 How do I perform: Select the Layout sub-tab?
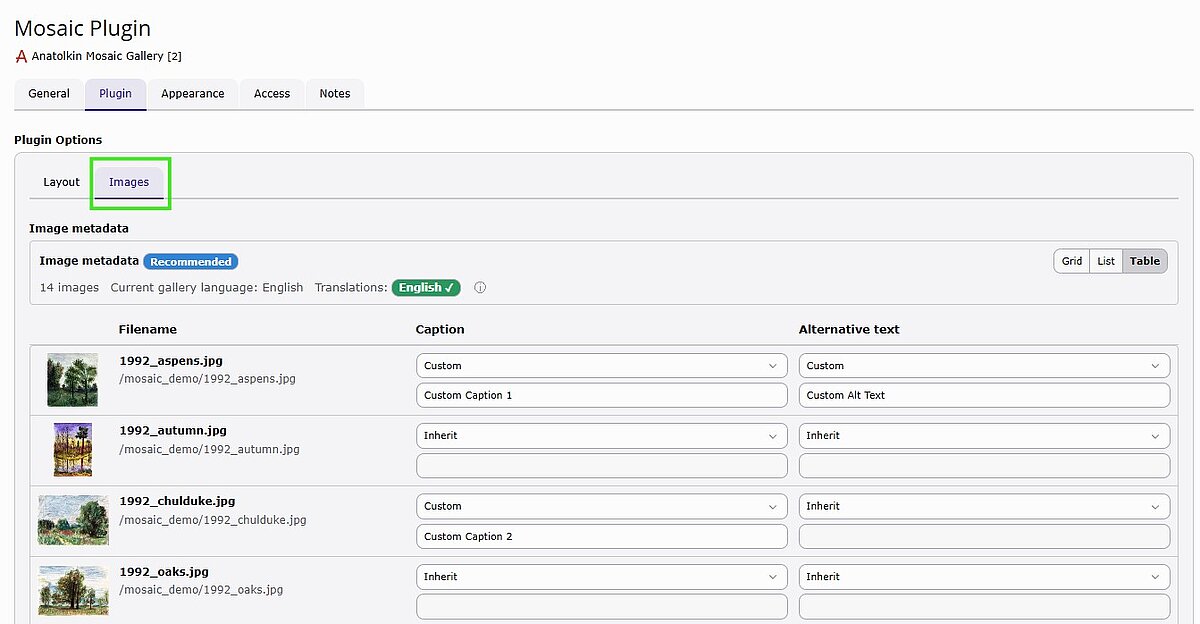point(61,182)
